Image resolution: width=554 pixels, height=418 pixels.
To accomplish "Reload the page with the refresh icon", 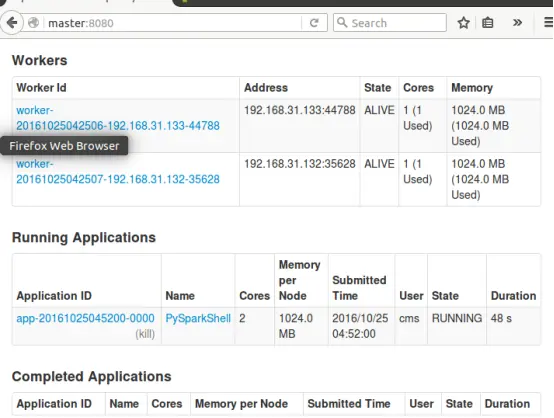I will tap(314, 23).
